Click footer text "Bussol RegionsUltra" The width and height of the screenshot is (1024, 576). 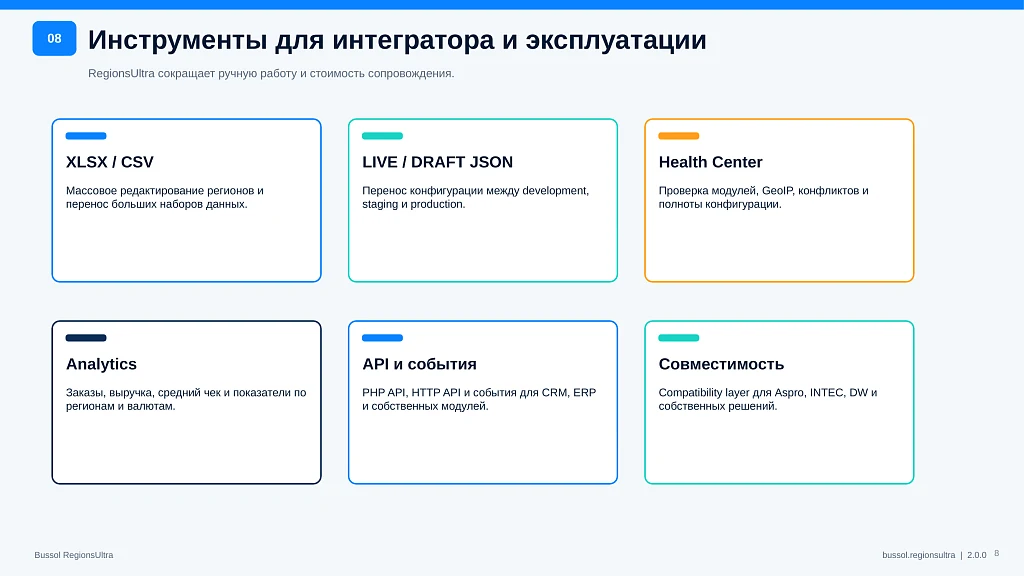click(74, 555)
